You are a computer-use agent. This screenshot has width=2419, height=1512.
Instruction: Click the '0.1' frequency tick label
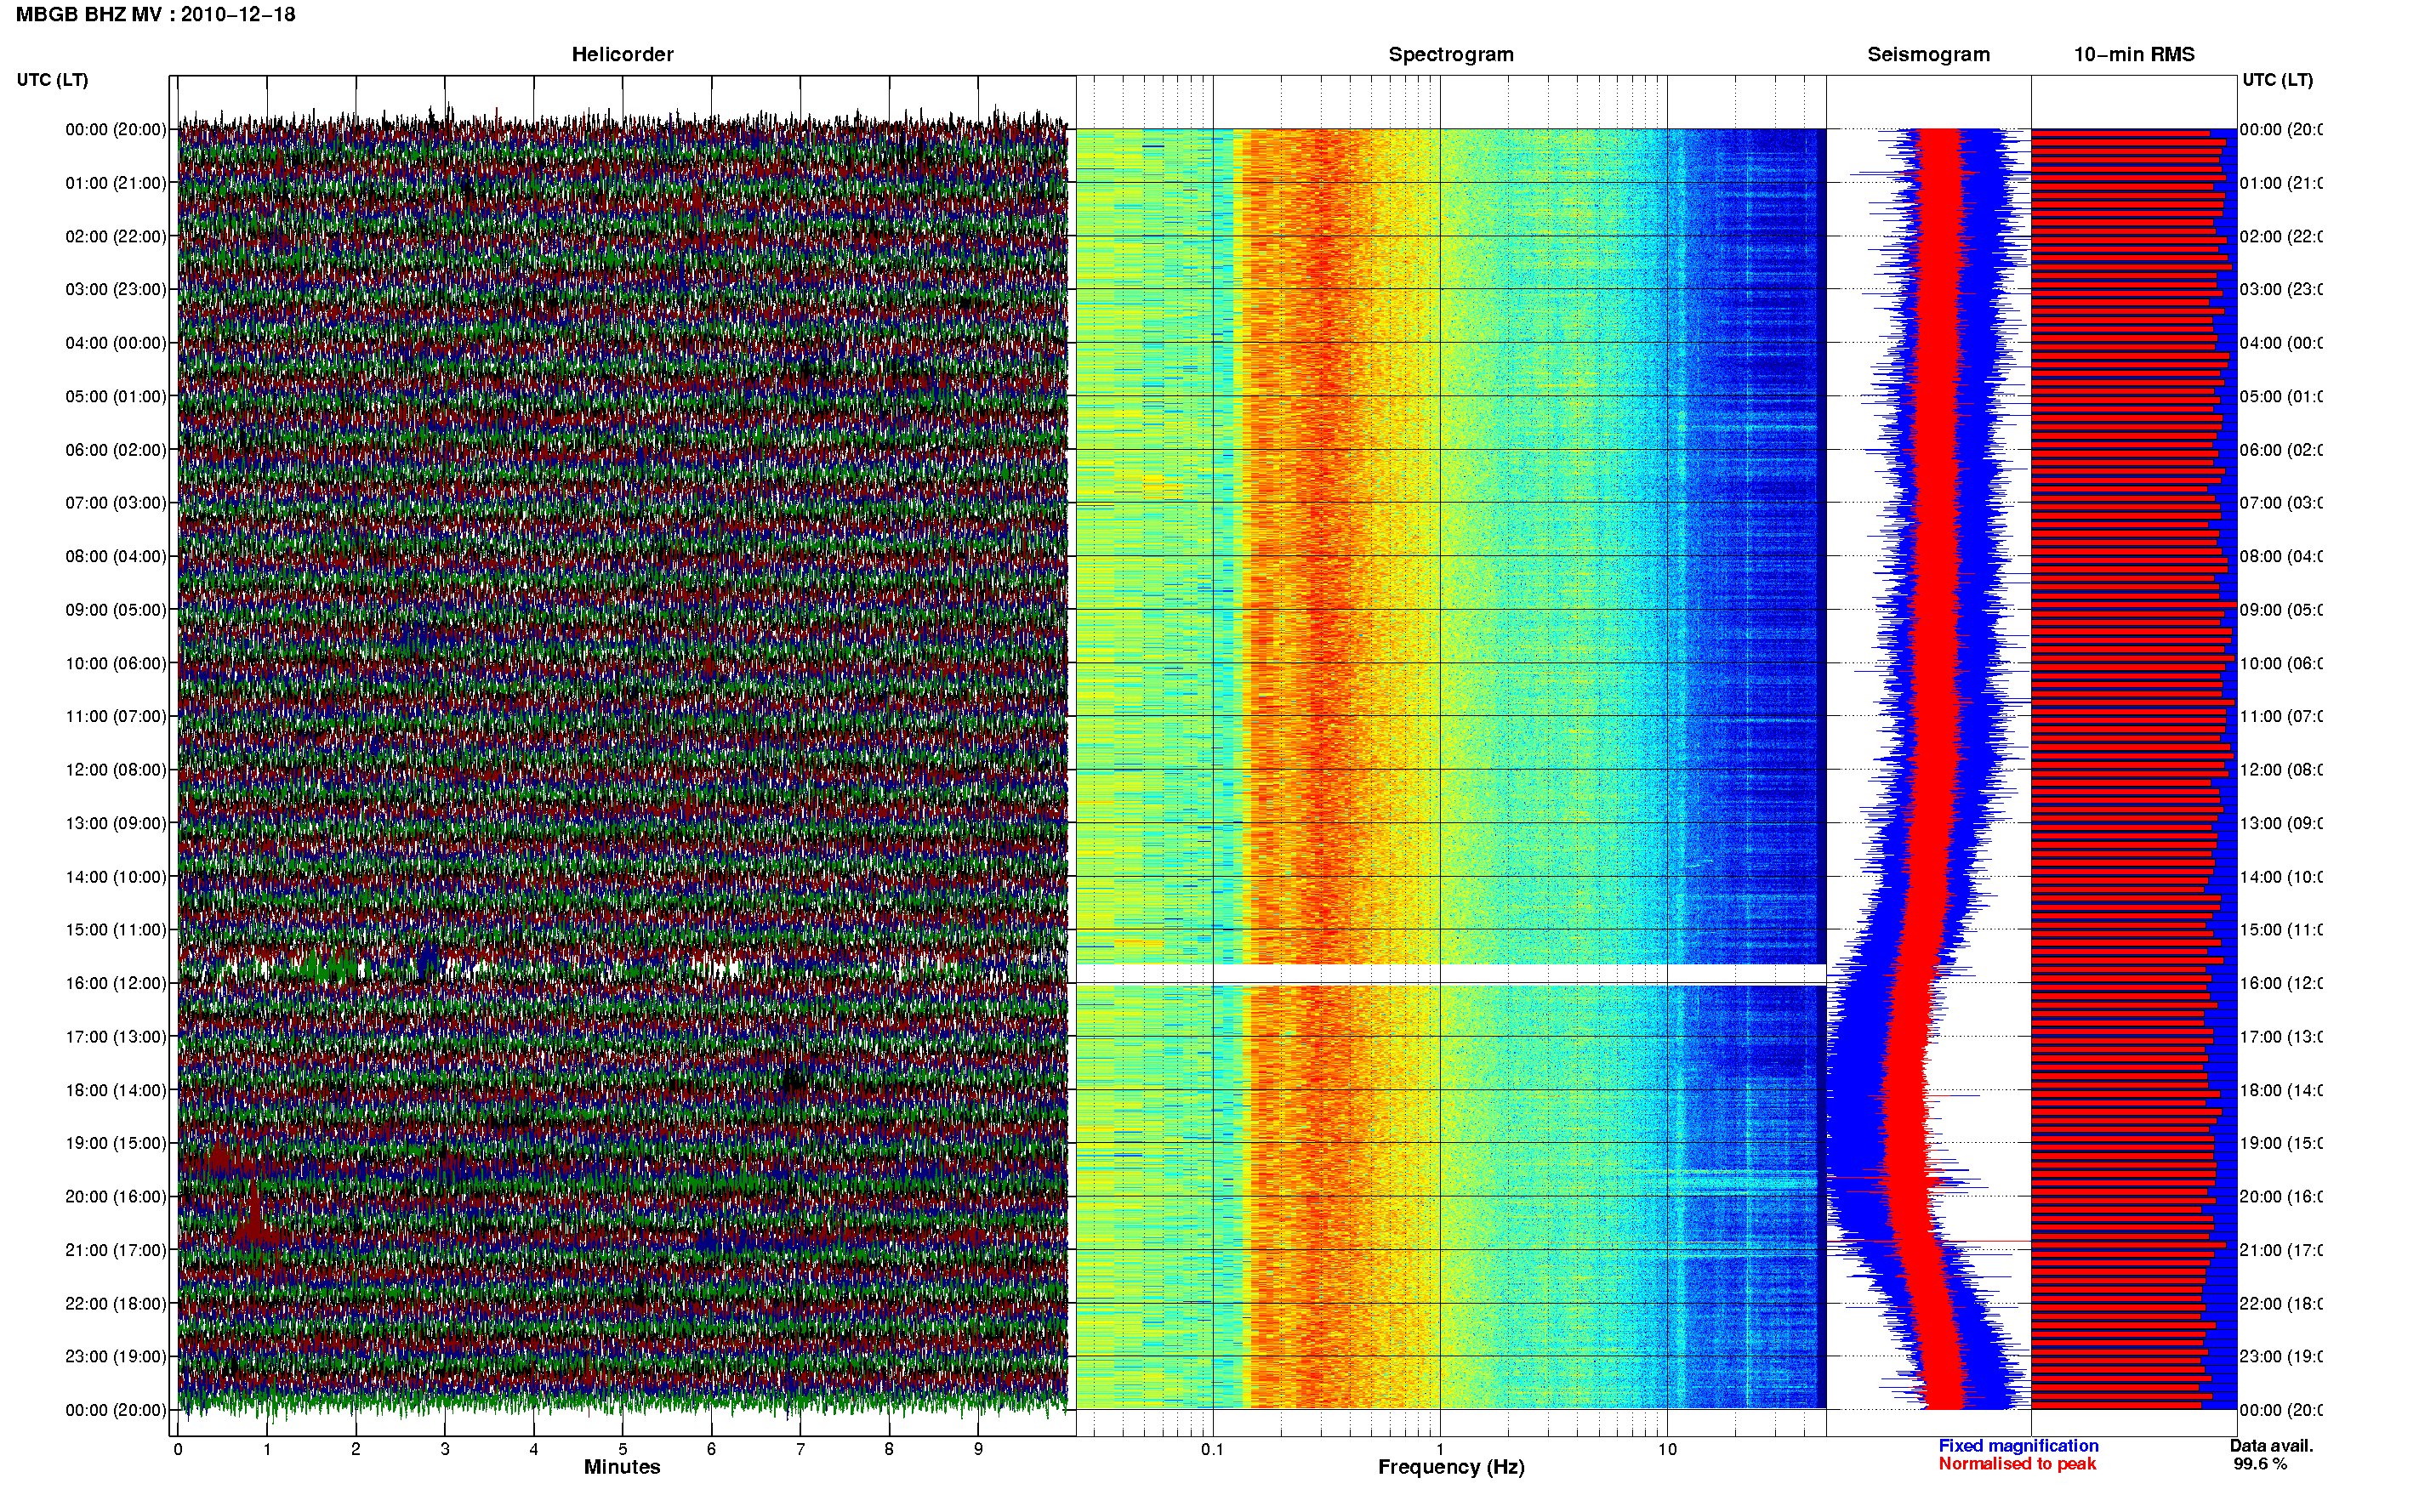click(1212, 1449)
